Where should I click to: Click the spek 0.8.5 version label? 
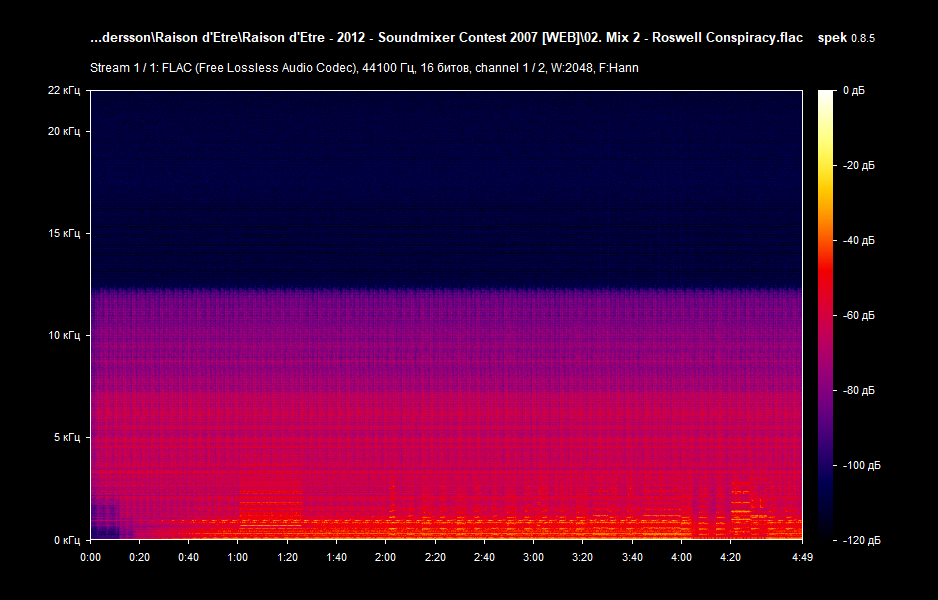click(846, 38)
